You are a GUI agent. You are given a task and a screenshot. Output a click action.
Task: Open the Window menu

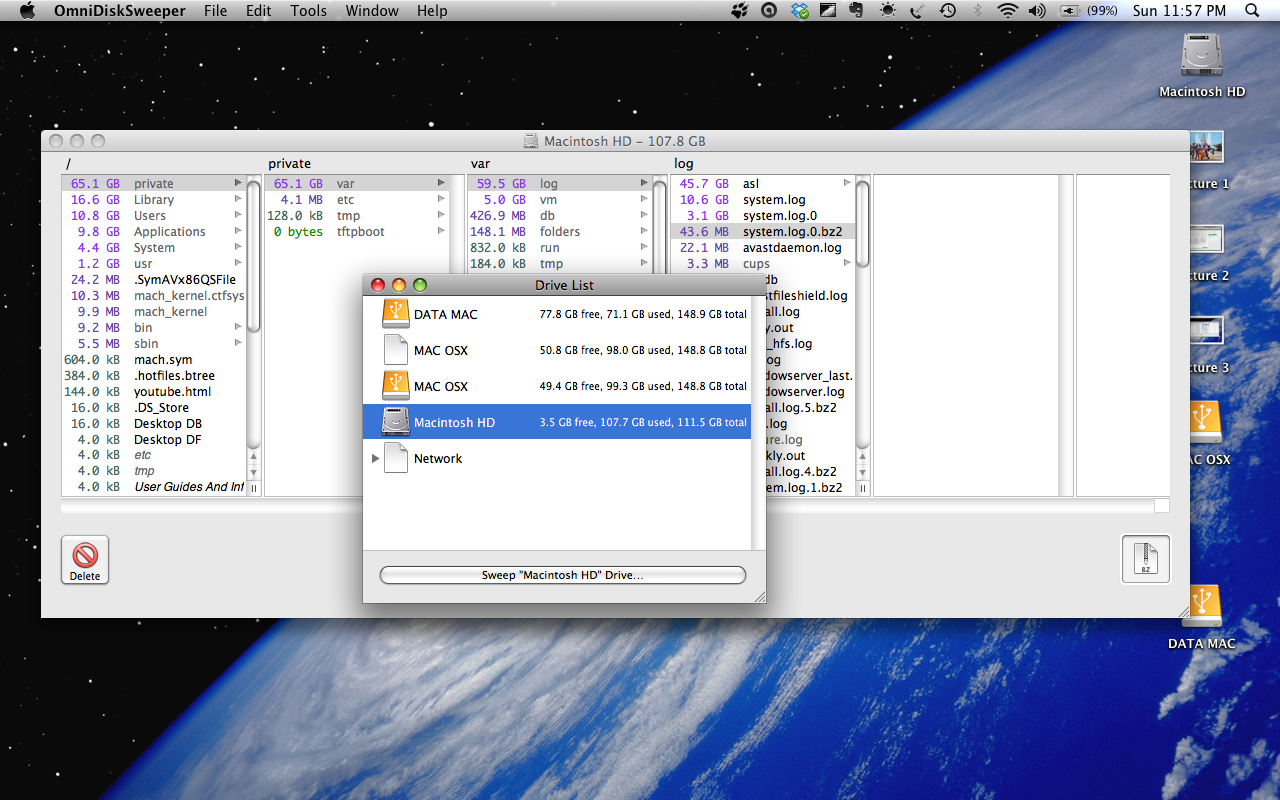pos(371,11)
